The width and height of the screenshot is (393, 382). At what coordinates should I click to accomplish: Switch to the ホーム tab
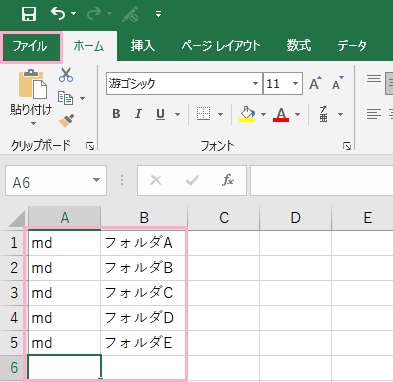click(89, 46)
